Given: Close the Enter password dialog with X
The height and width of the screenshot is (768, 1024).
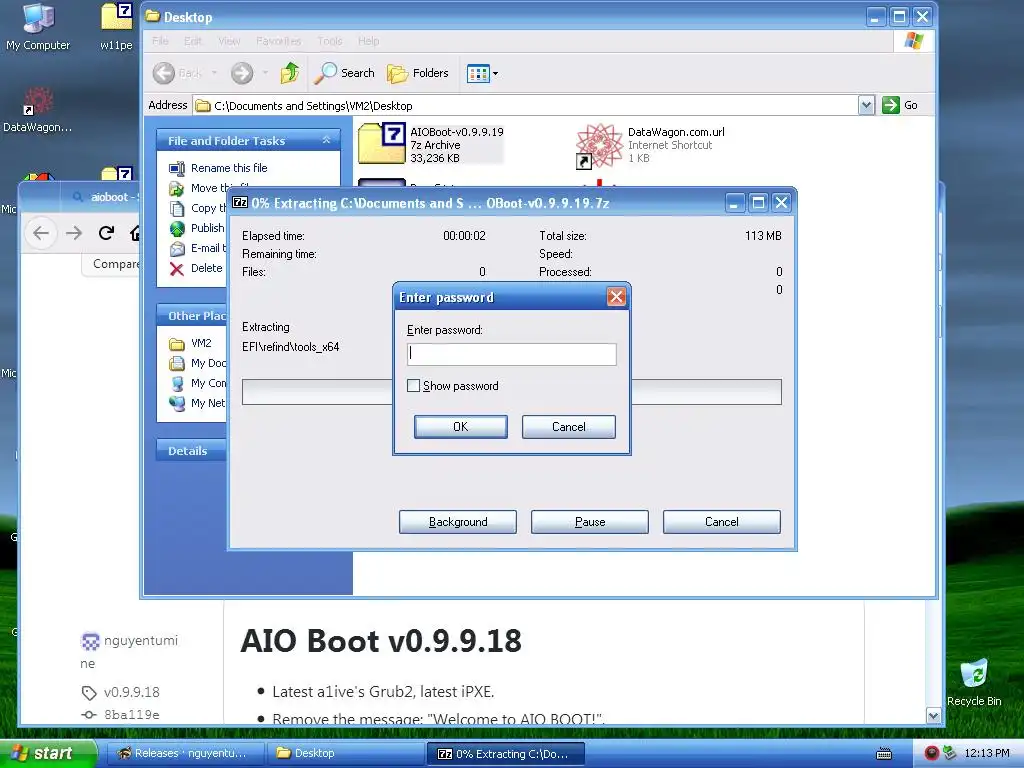Looking at the screenshot, I should 616,297.
